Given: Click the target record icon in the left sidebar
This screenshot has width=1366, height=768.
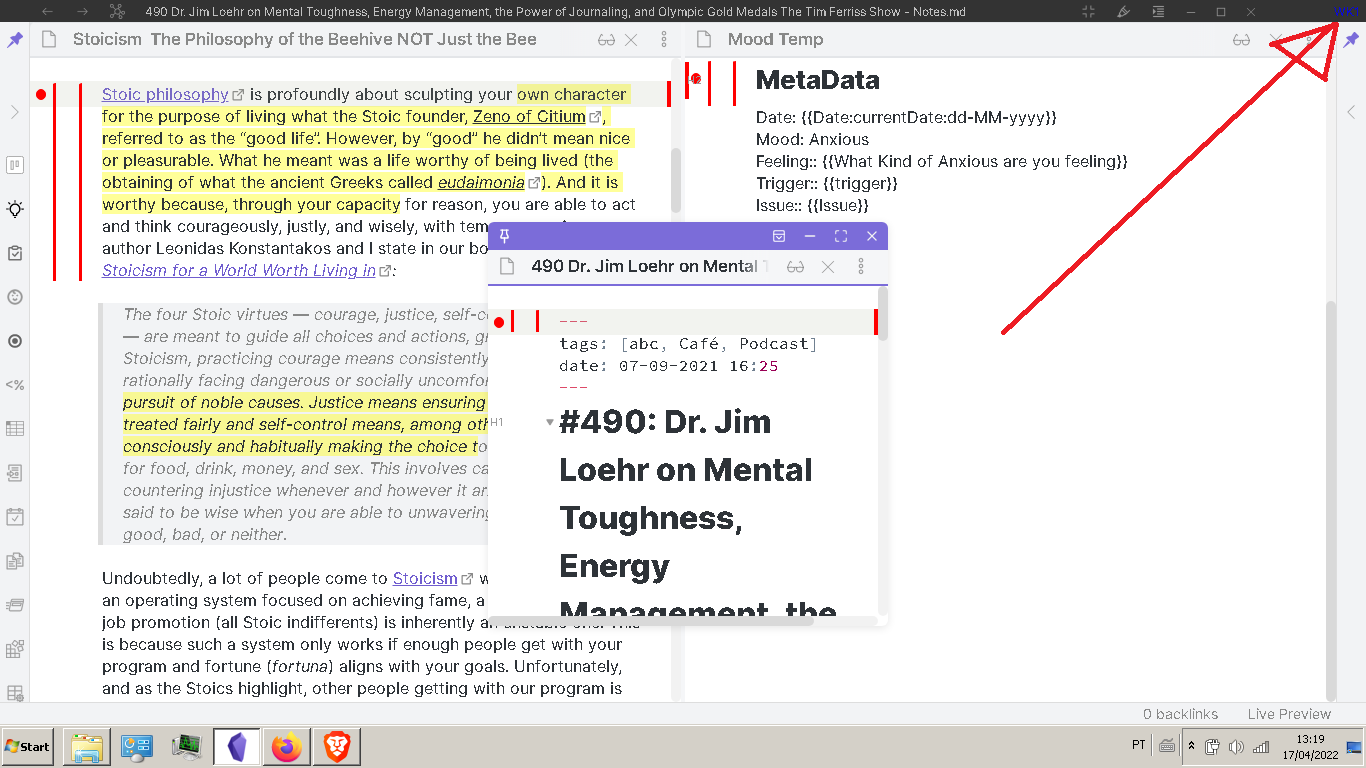Looking at the screenshot, I should coord(14,340).
